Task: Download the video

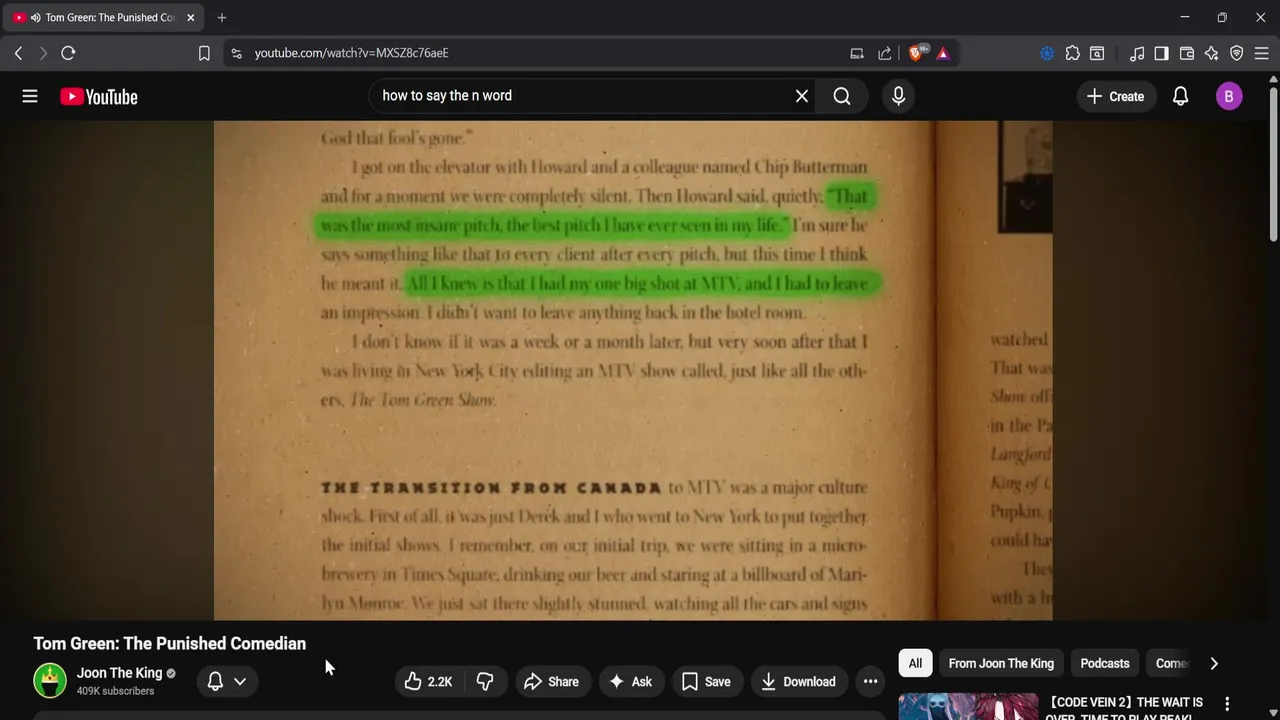Action: point(798,681)
